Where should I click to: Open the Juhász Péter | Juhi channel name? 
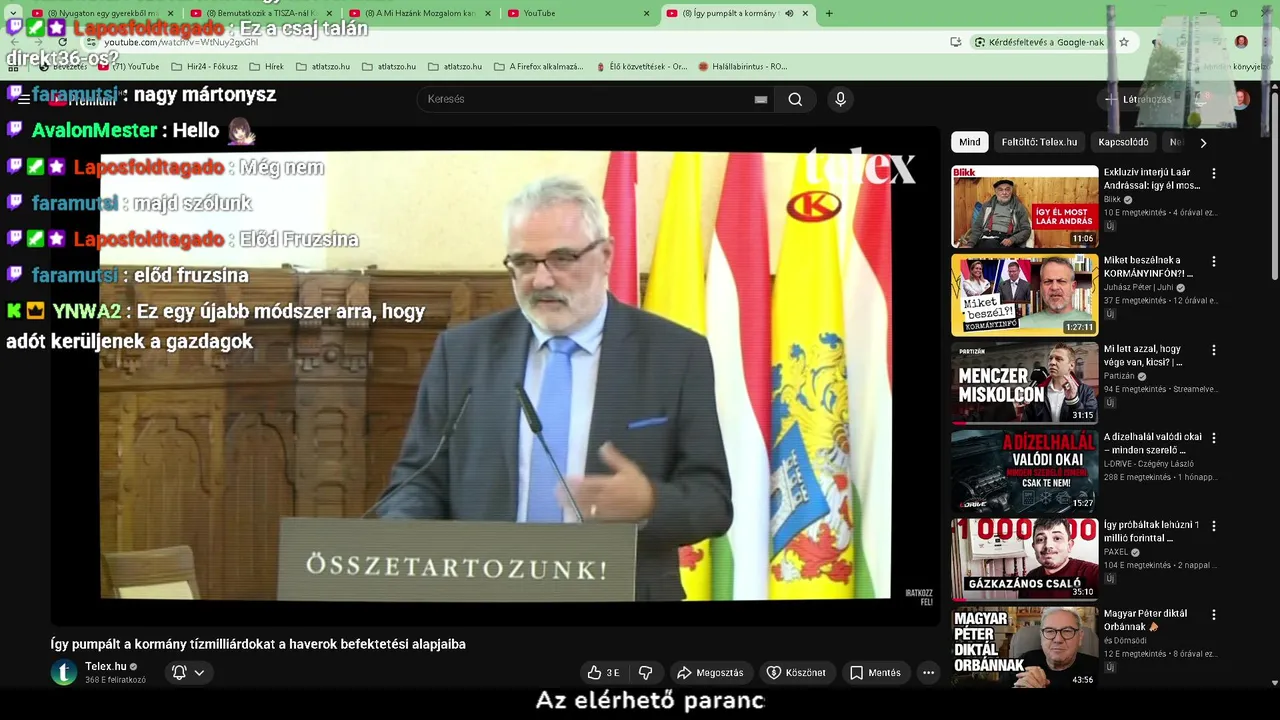pyautogui.click(x=1140, y=288)
